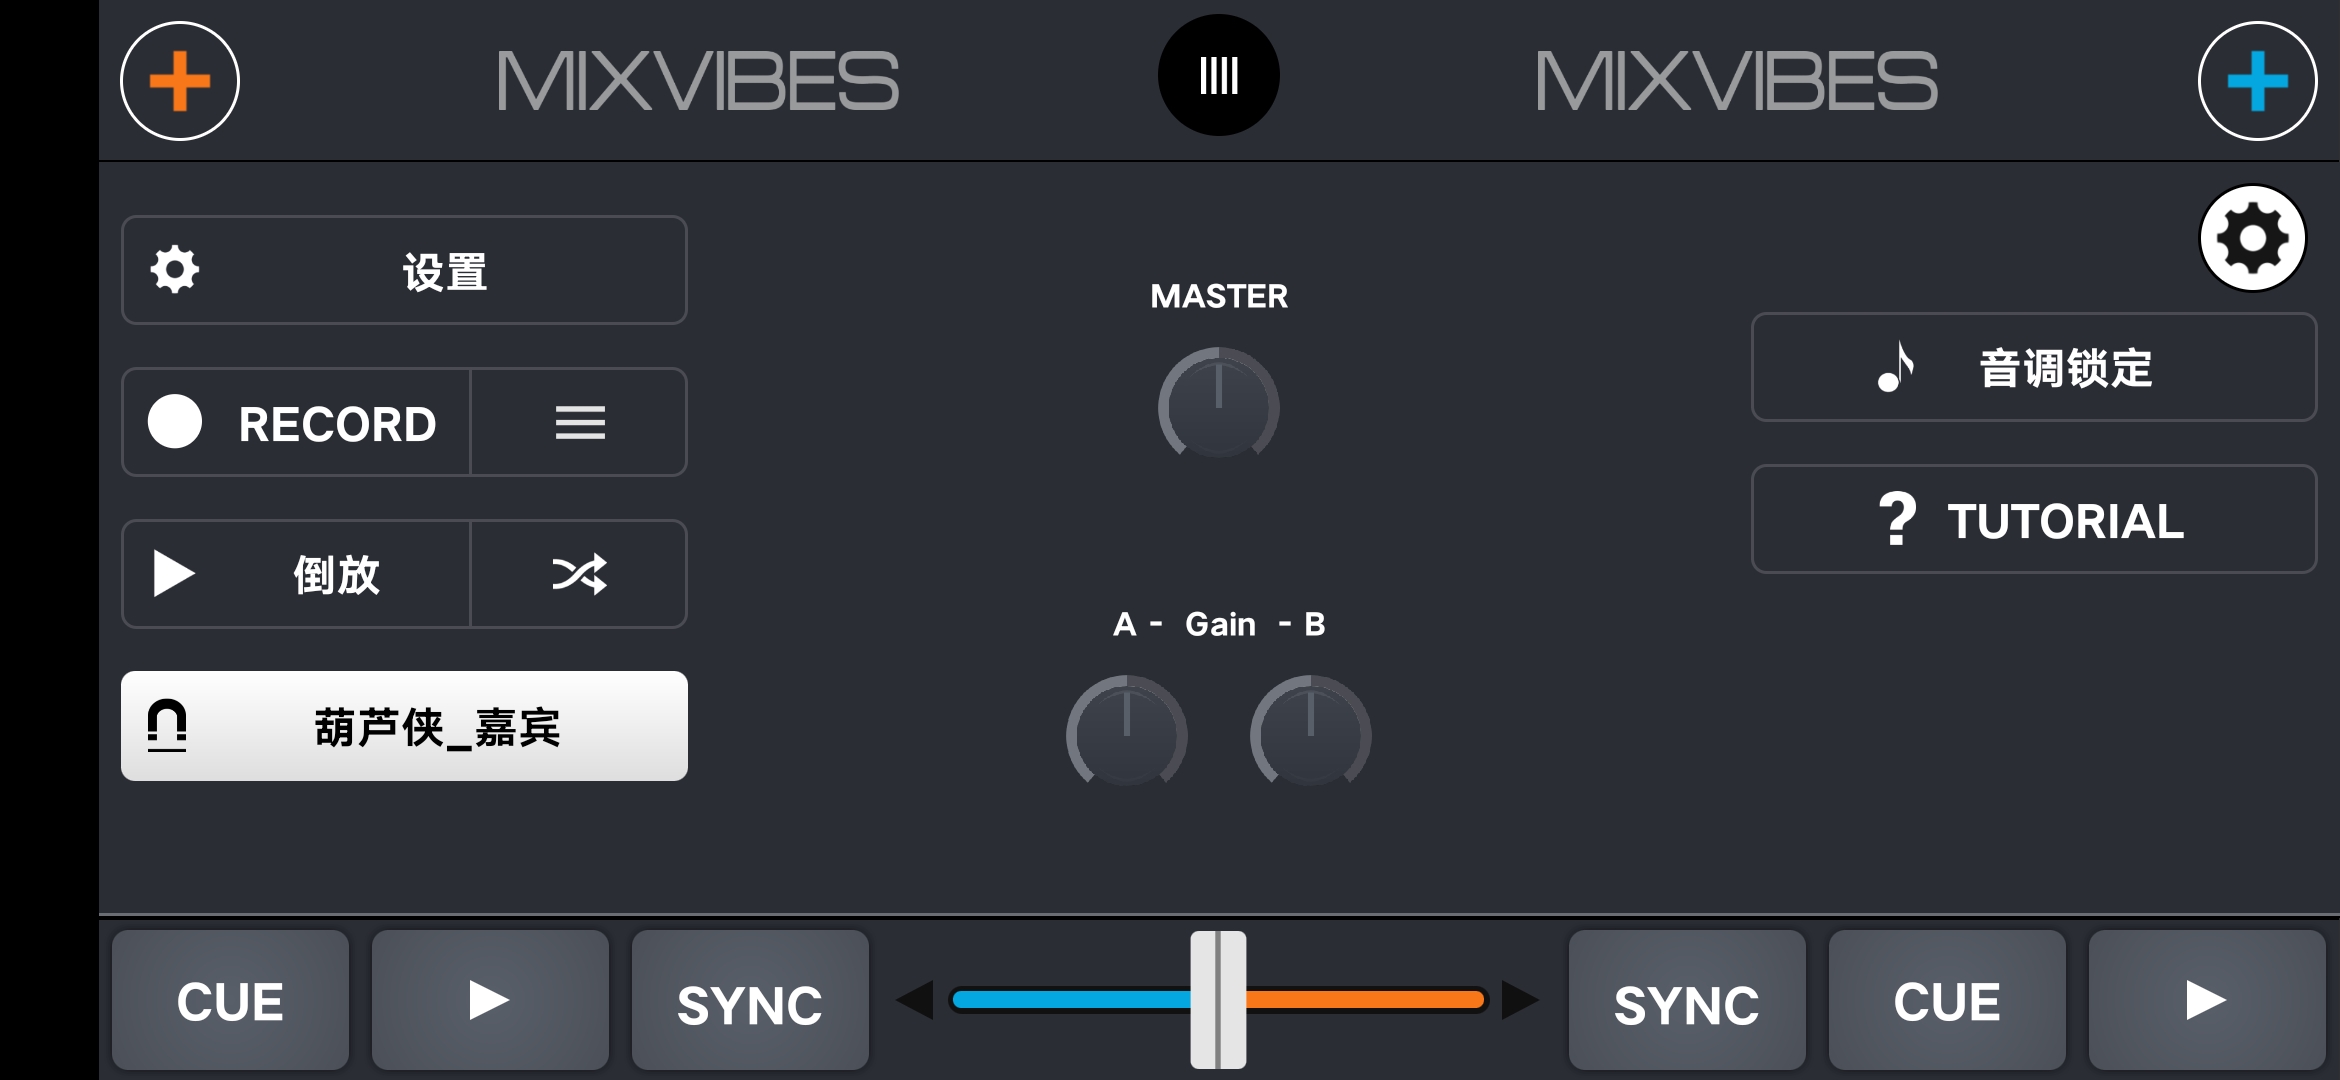Image resolution: width=2340 pixels, height=1080 pixels.
Task: Click the white gear settings circle
Action: (x=2252, y=238)
